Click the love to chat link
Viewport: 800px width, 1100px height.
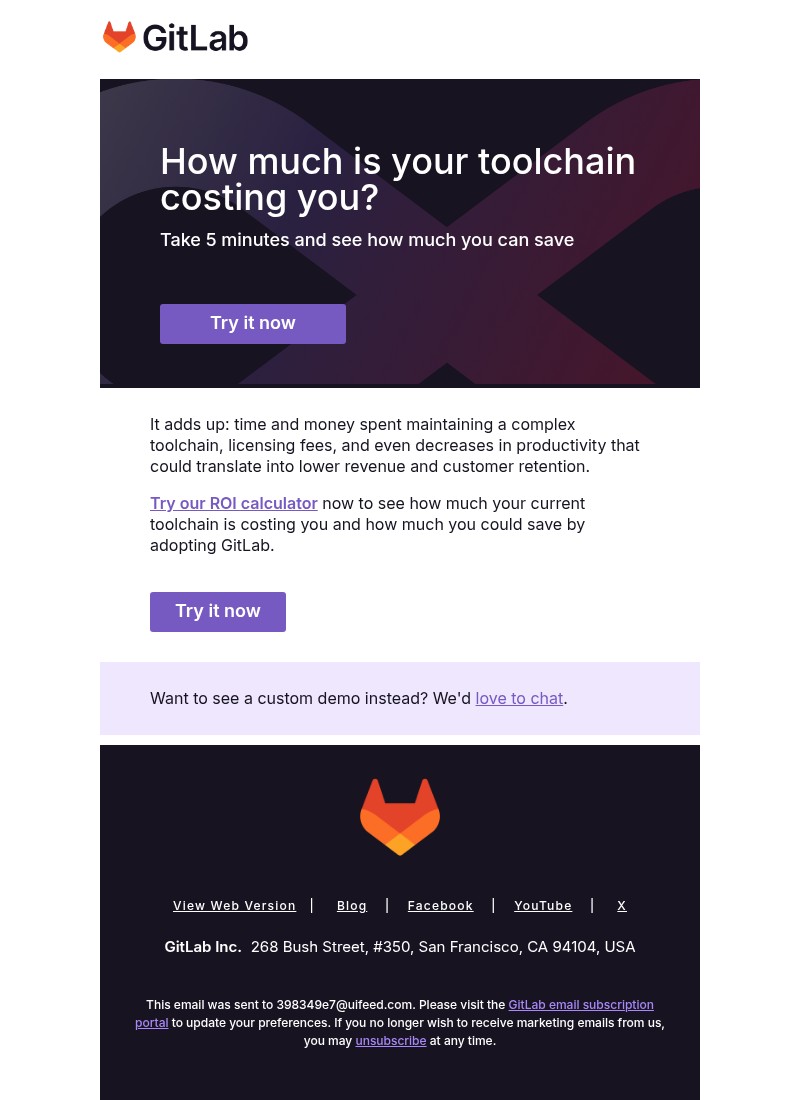click(519, 698)
